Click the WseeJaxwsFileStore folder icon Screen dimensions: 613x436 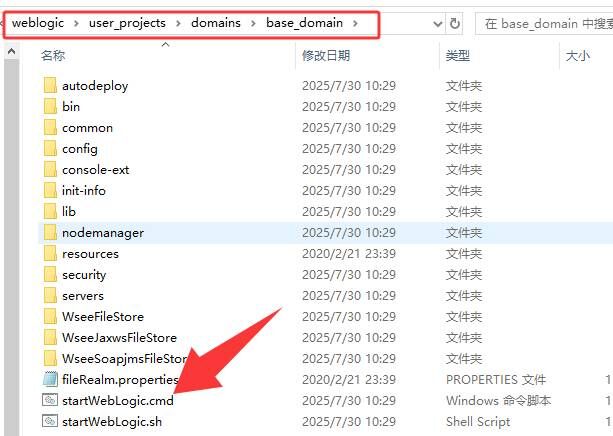click(50, 337)
